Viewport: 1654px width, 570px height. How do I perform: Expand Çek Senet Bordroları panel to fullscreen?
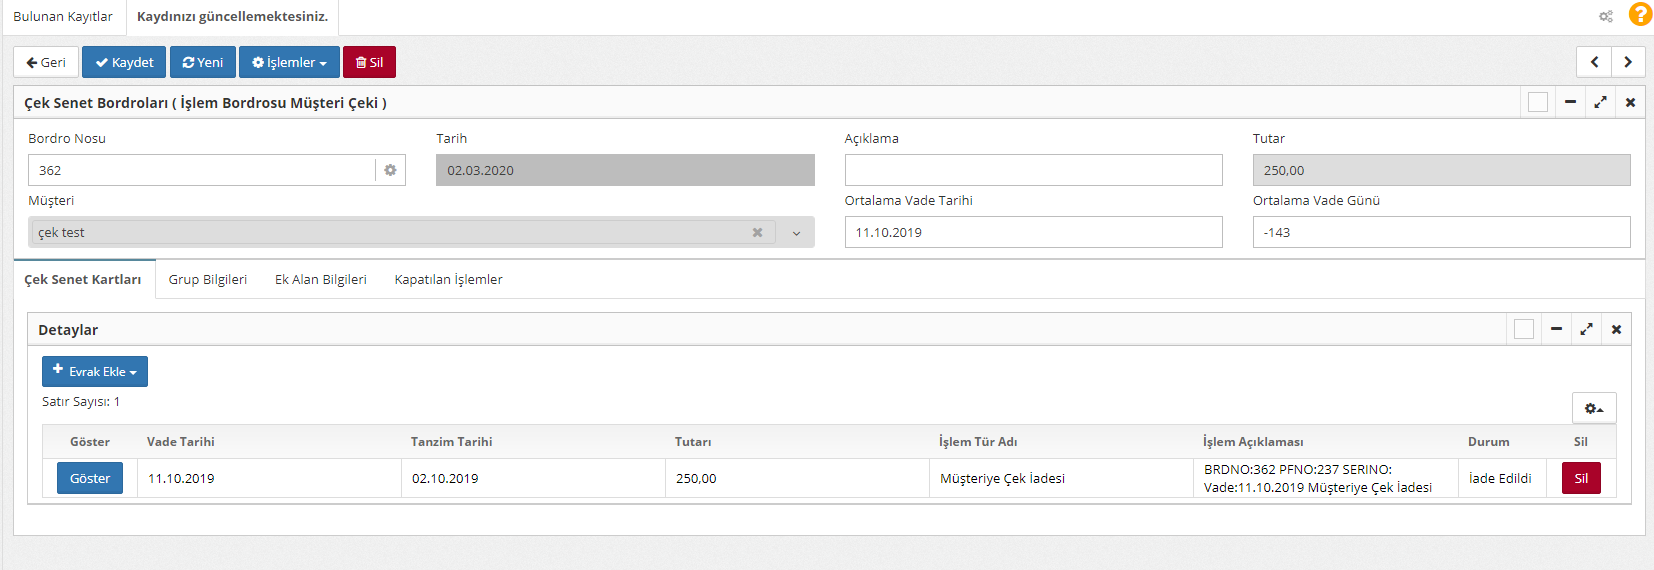[x=1600, y=102]
